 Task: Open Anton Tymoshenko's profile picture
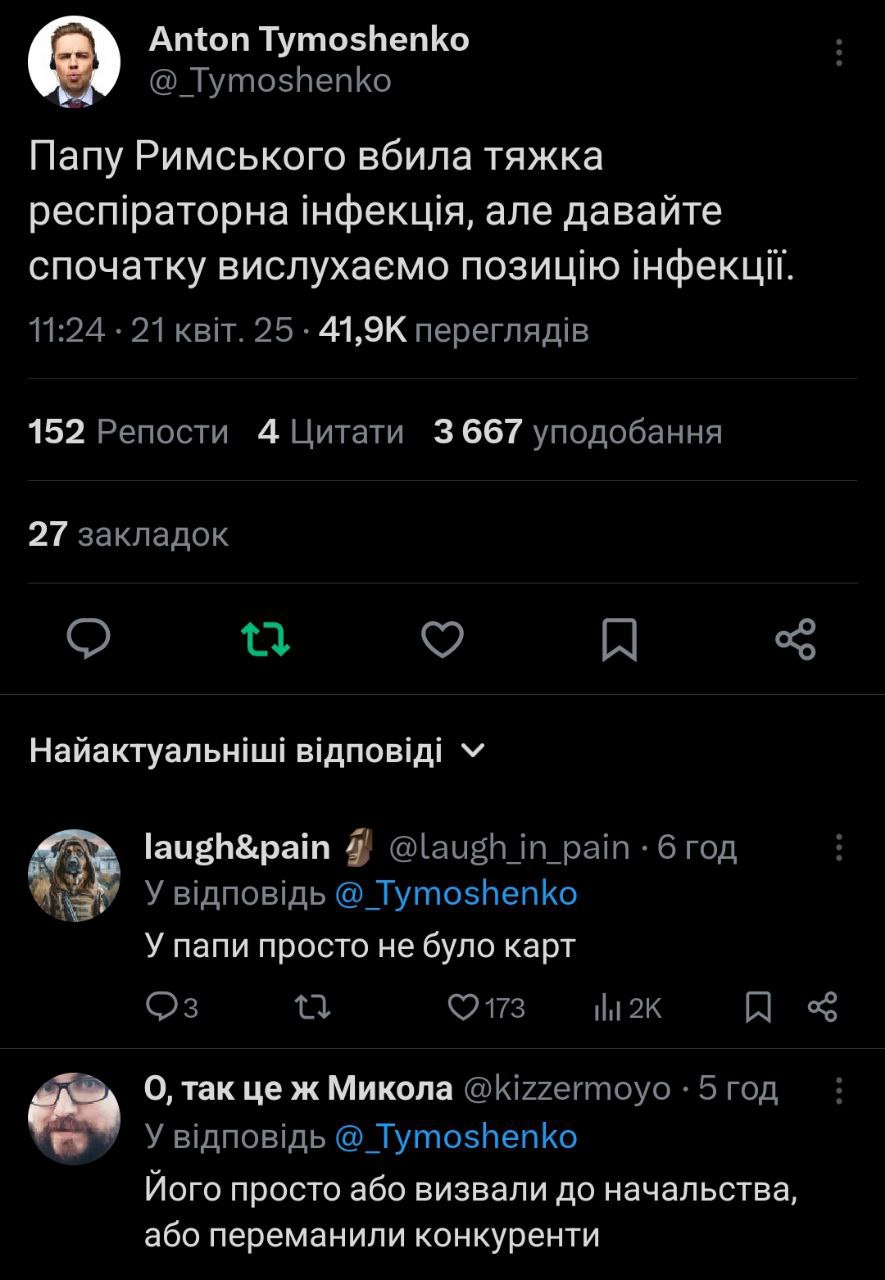[73, 62]
